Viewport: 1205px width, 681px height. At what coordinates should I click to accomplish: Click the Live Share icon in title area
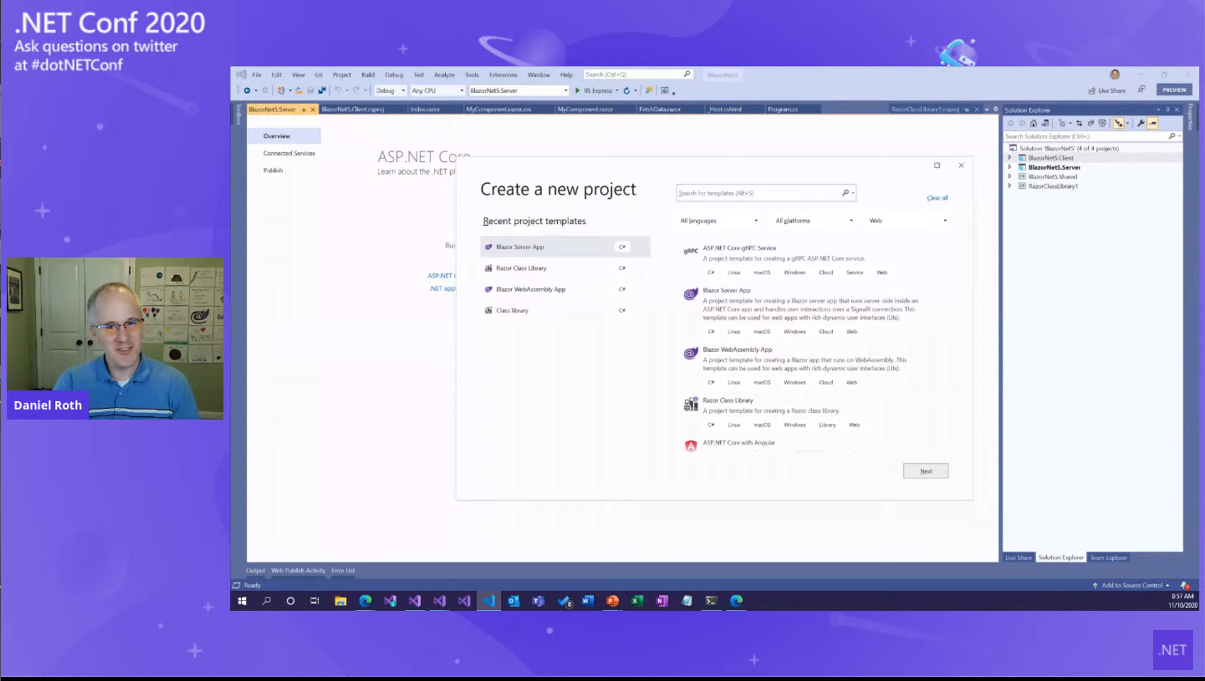(1092, 90)
